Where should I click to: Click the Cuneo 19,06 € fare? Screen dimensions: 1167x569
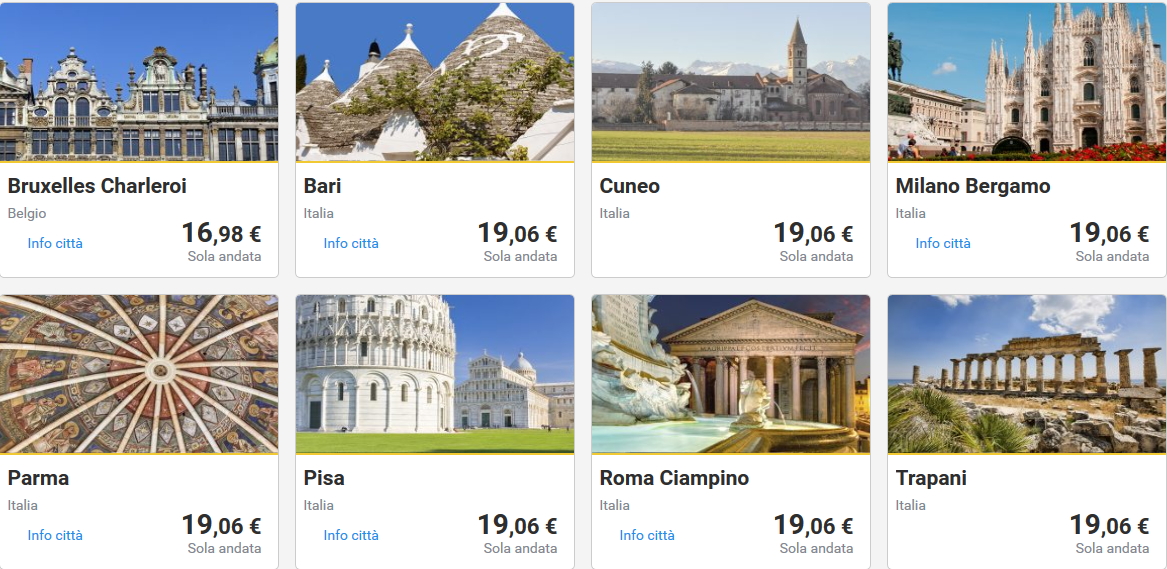[x=813, y=234]
